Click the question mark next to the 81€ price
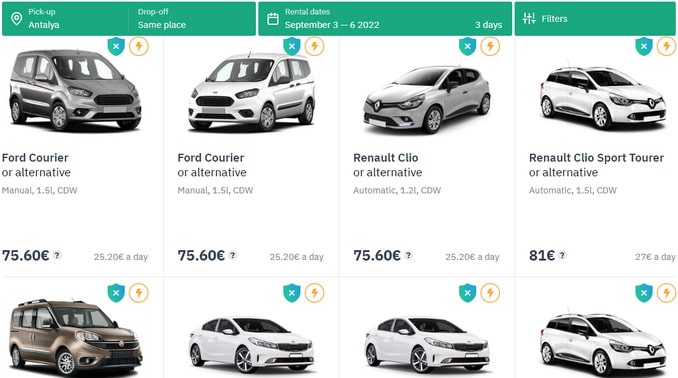 (x=562, y=255)
